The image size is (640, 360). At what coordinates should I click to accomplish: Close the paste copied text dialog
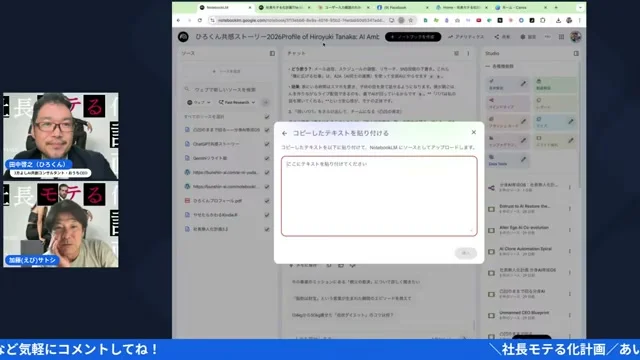click(473, 132)
